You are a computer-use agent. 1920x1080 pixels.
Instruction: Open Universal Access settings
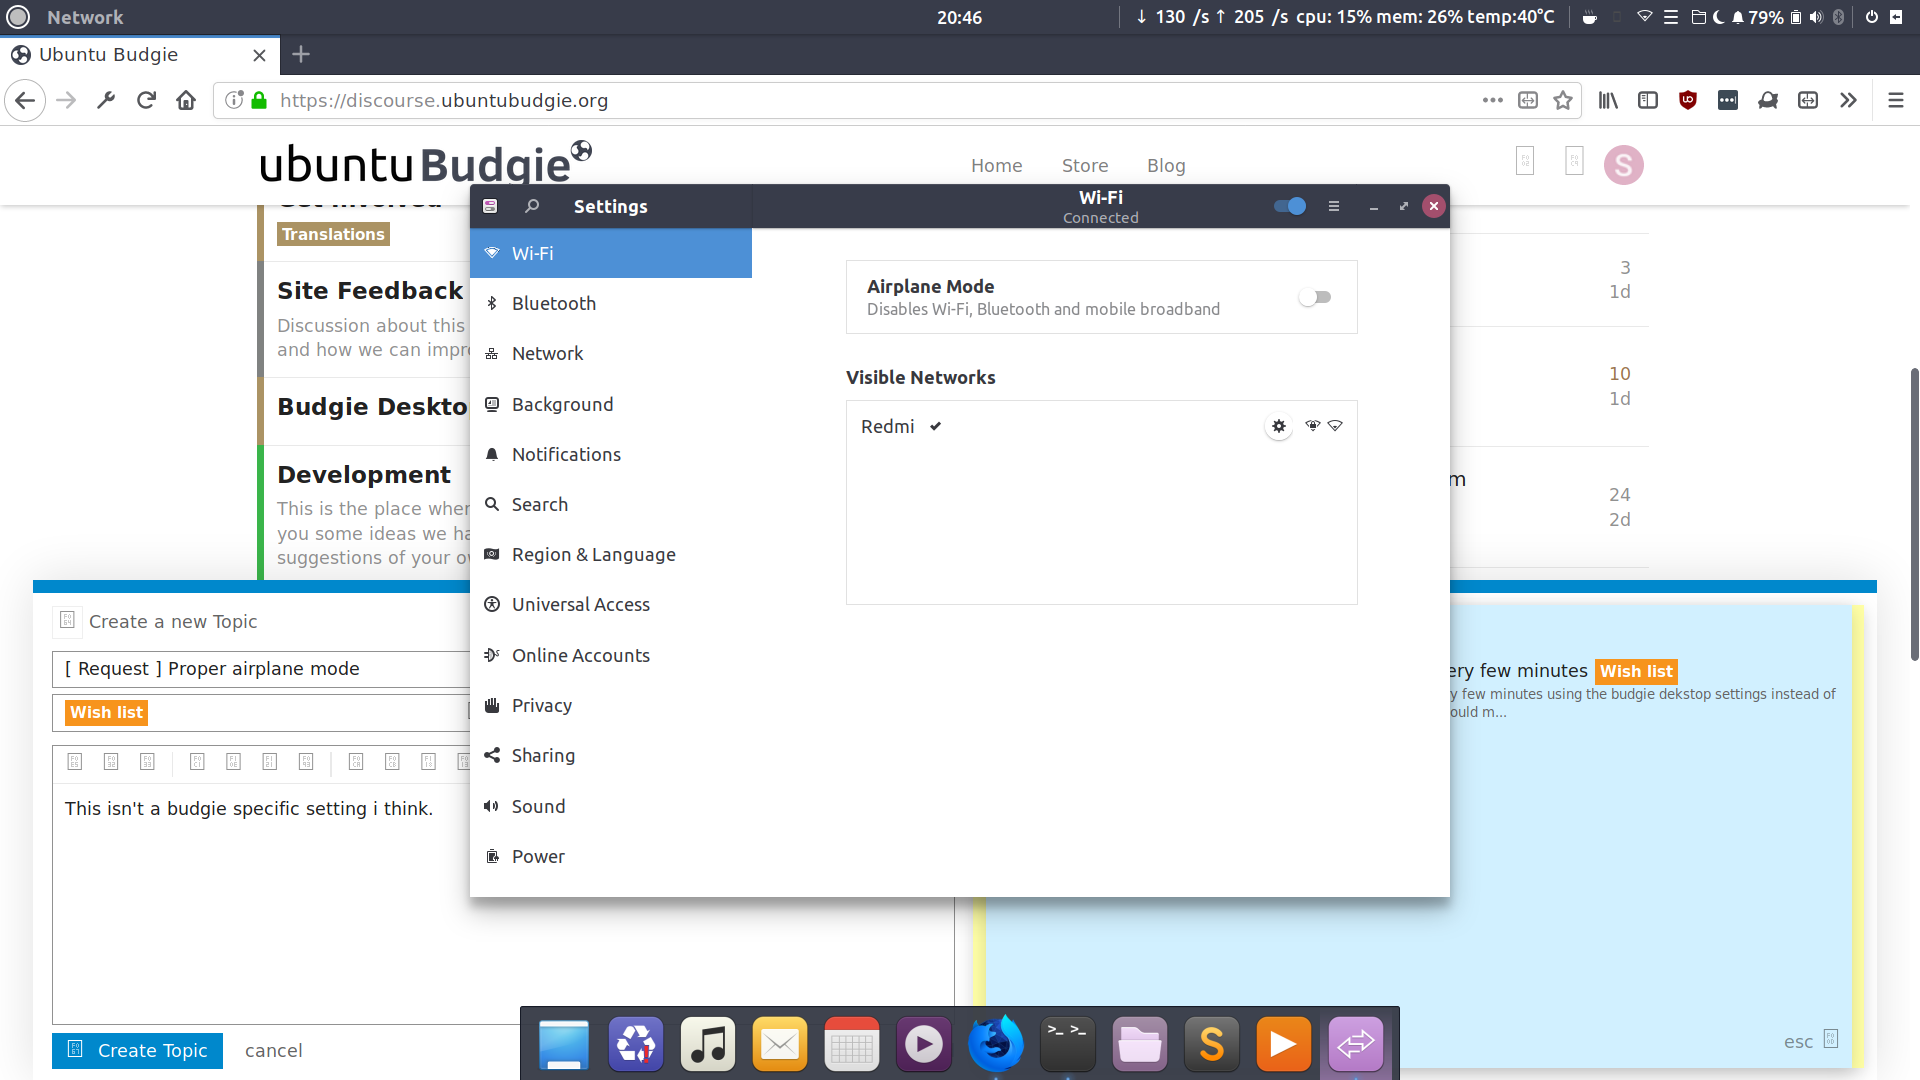(x=611, y=604)
